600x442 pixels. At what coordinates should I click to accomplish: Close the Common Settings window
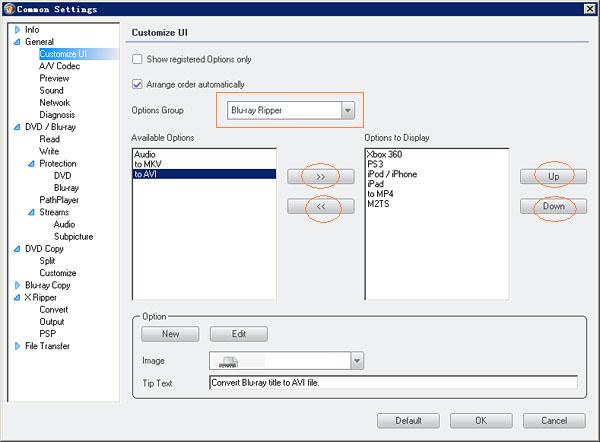590,9
